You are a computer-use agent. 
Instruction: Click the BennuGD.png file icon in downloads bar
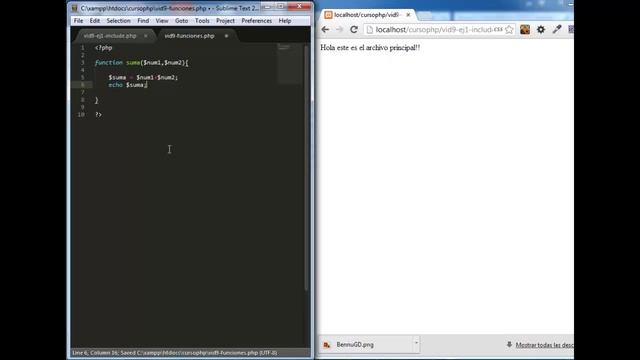[327, 345]
